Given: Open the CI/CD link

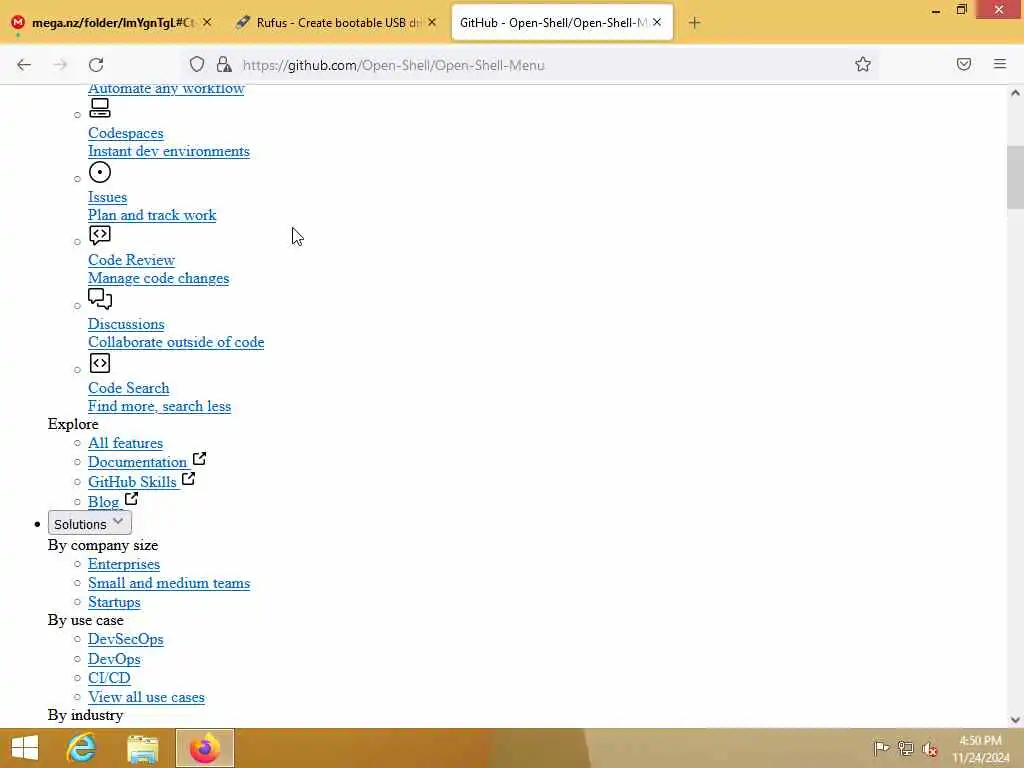Looking at the screenshot, I should click(x=109, y=678).
